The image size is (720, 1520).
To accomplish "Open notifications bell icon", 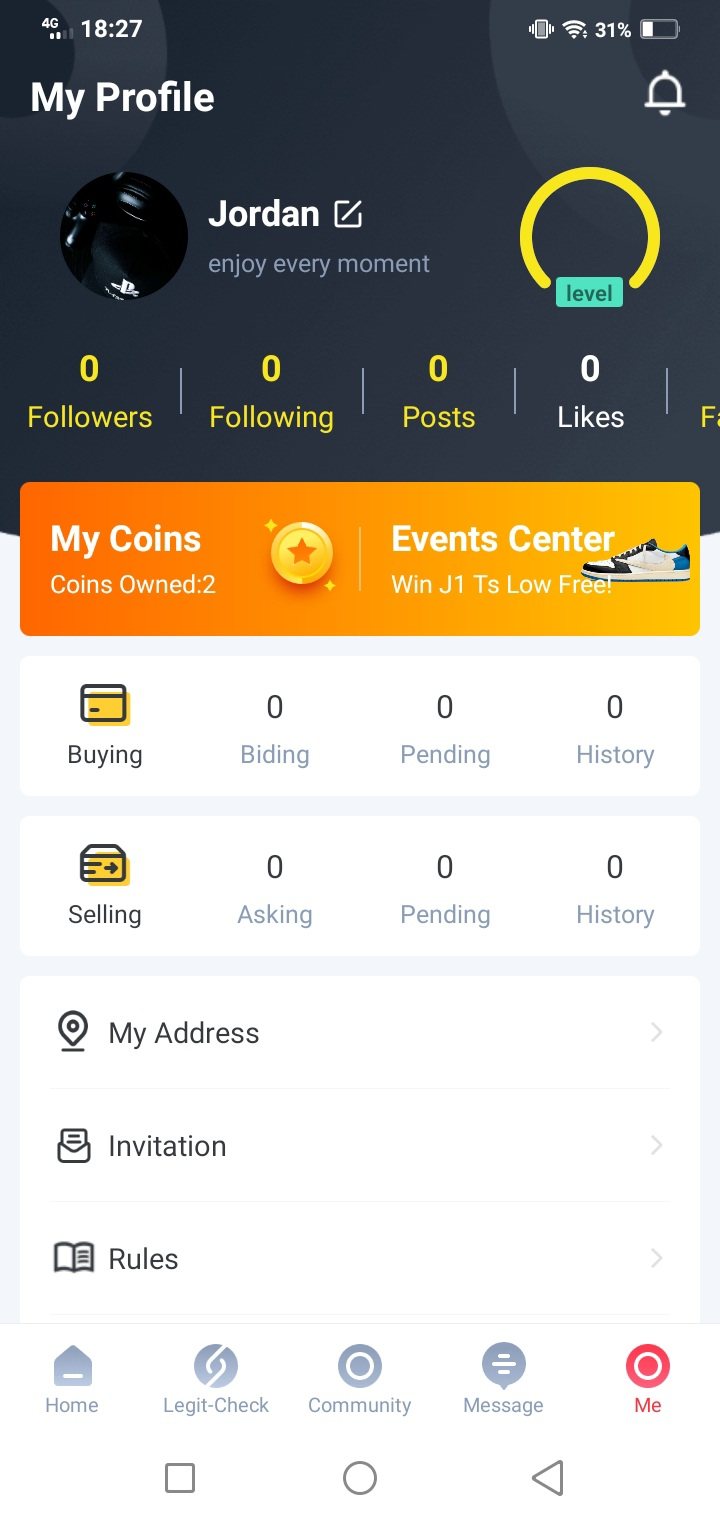I will (x=664, y=95).
